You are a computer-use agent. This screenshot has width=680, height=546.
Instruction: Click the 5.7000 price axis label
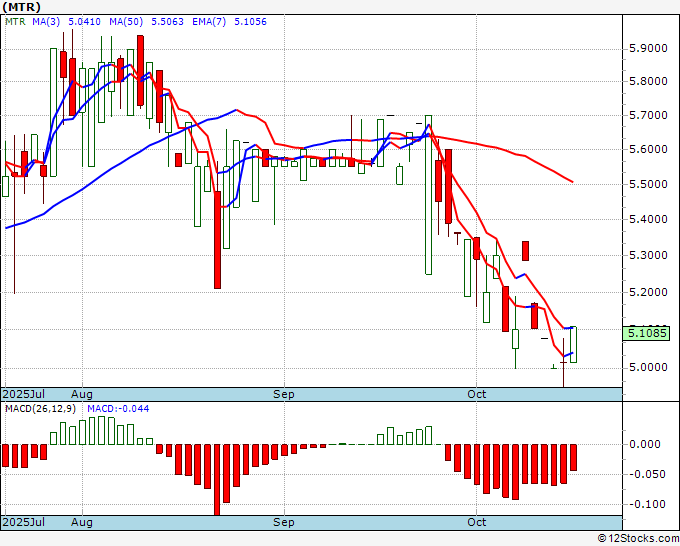point(648,115)
